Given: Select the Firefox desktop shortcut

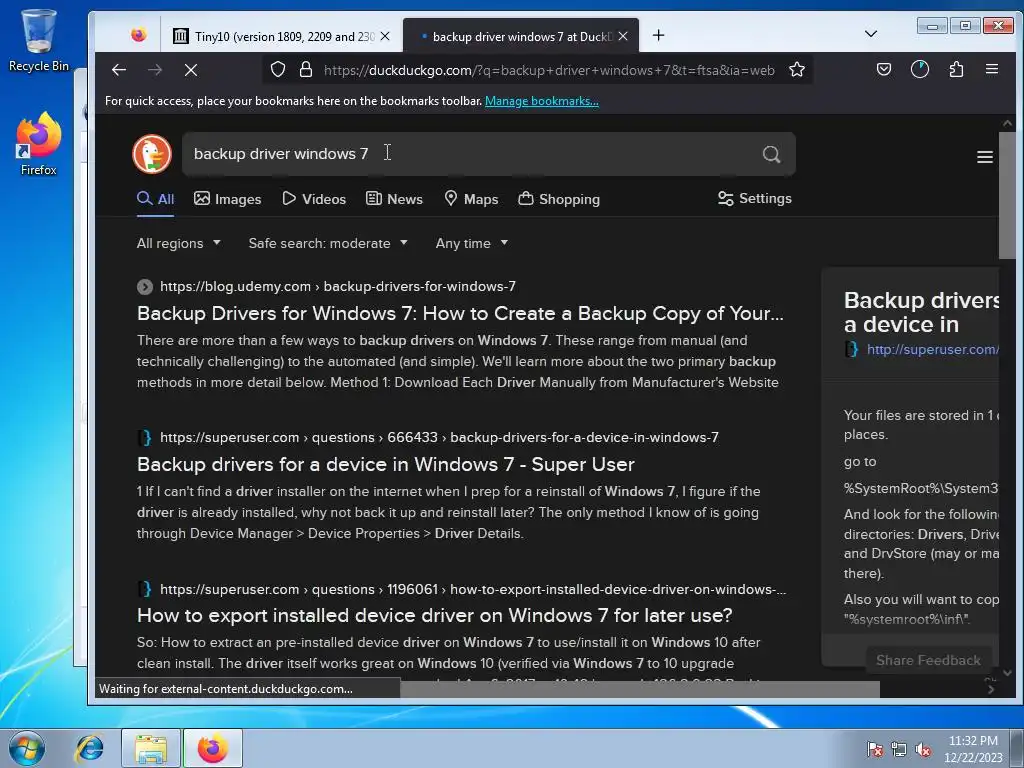Looking at the screenshot, I should click(39, 144).
